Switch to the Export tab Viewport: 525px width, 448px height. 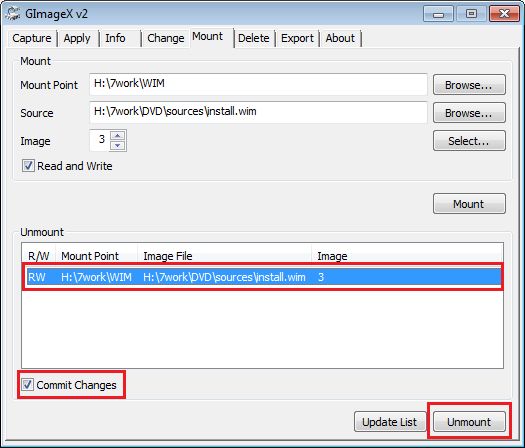point(297,38)
